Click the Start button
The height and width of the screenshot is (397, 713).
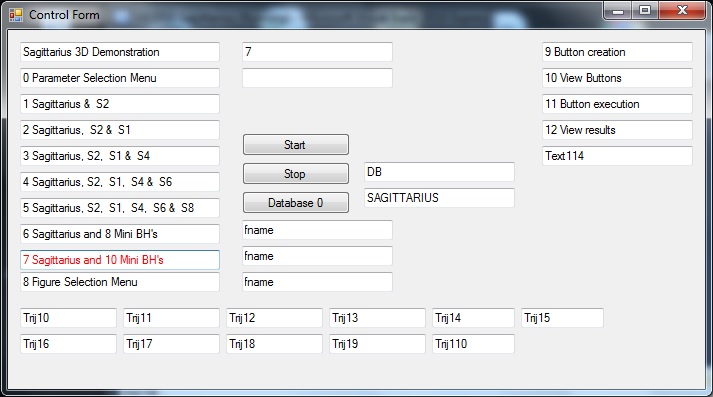[x=296, y=145]
